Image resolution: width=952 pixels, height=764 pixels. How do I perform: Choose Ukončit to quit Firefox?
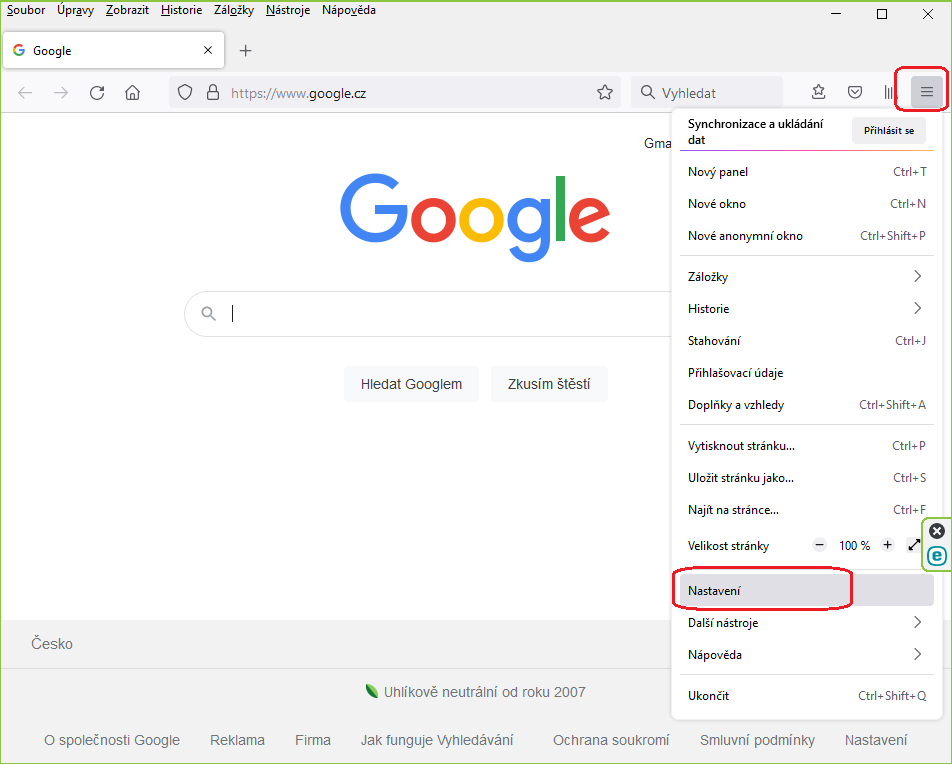(806, 696)
